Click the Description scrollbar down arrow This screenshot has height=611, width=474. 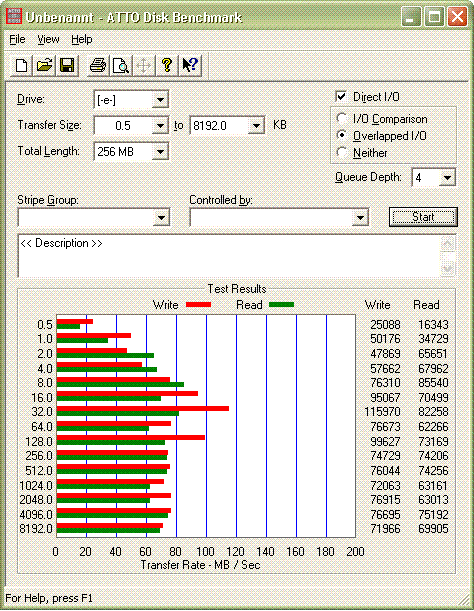tap(447, 268)
